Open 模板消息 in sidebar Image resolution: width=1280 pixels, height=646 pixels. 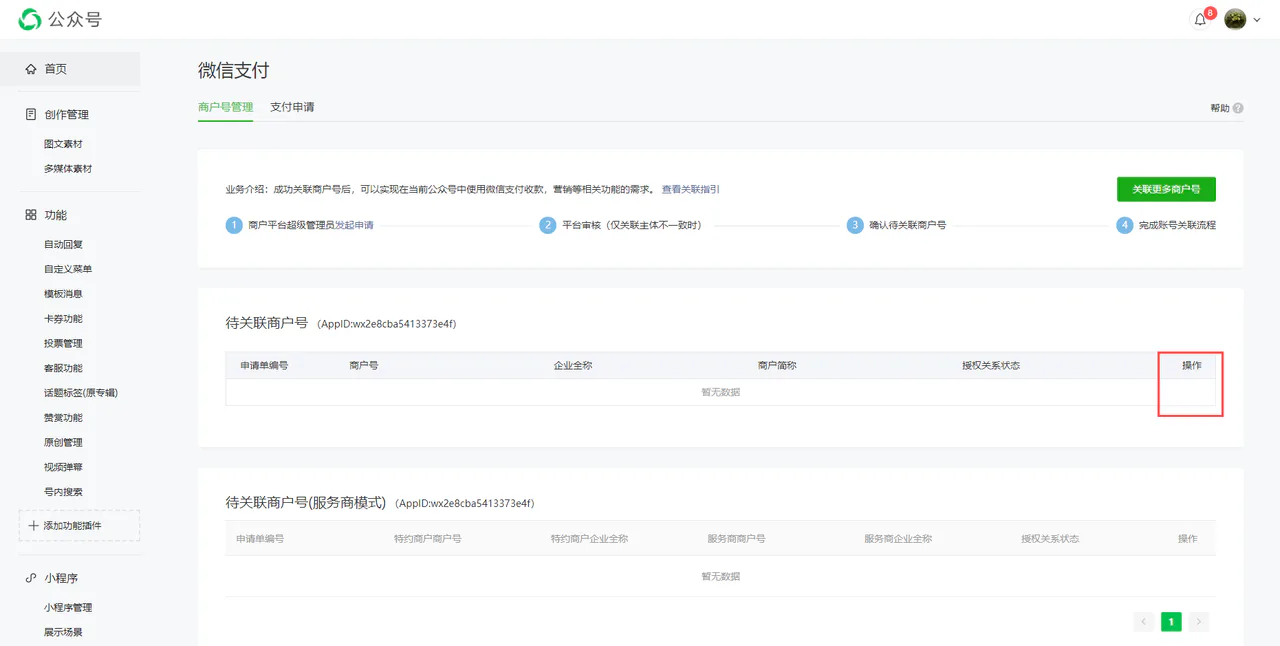63,294
